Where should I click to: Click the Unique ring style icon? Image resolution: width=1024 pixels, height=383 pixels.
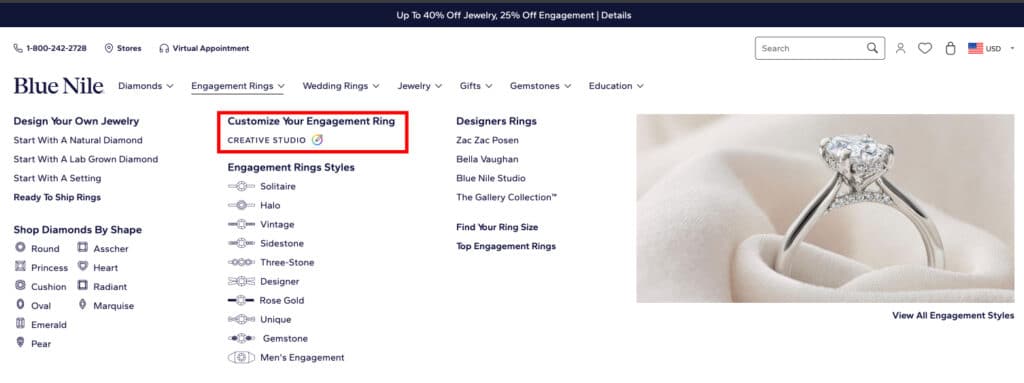click(x=241, y=319)
